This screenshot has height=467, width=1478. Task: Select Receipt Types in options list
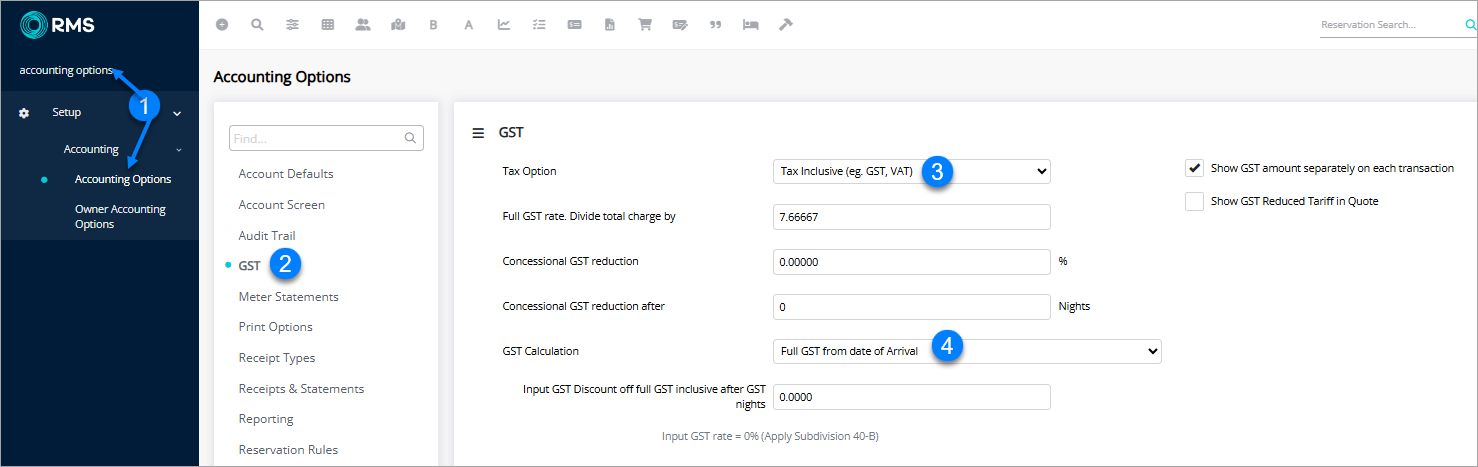276,358
